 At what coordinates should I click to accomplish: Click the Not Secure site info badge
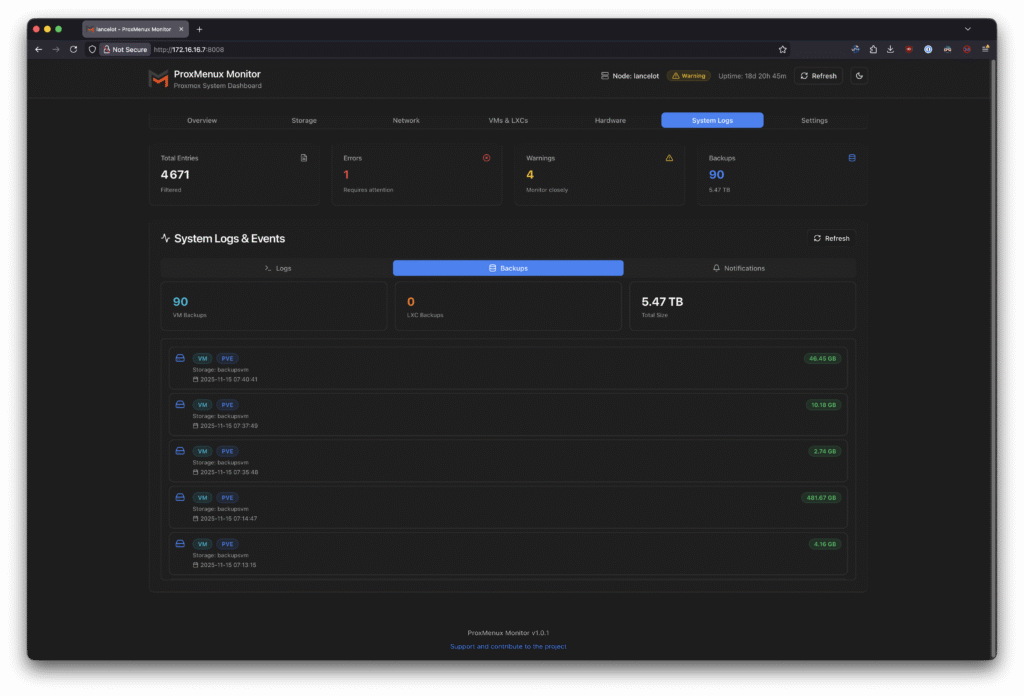124,49
